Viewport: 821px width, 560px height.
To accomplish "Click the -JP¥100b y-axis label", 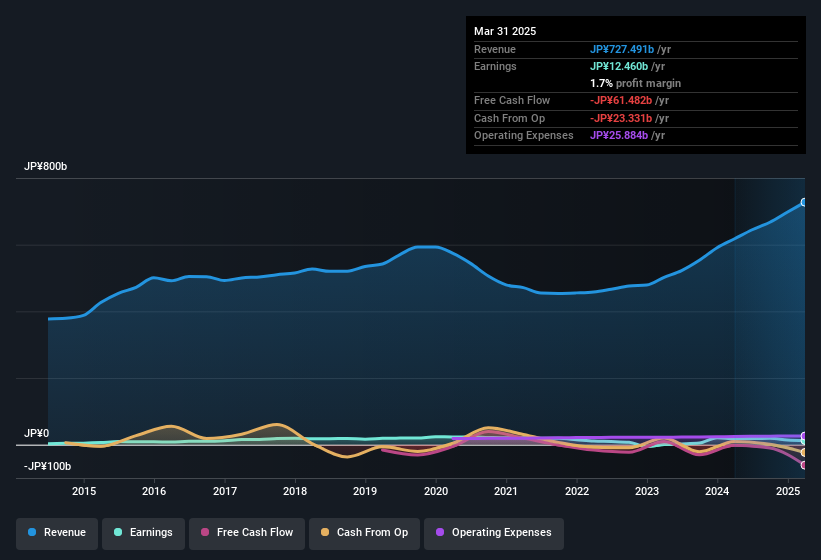I will (x=47, y=466).
